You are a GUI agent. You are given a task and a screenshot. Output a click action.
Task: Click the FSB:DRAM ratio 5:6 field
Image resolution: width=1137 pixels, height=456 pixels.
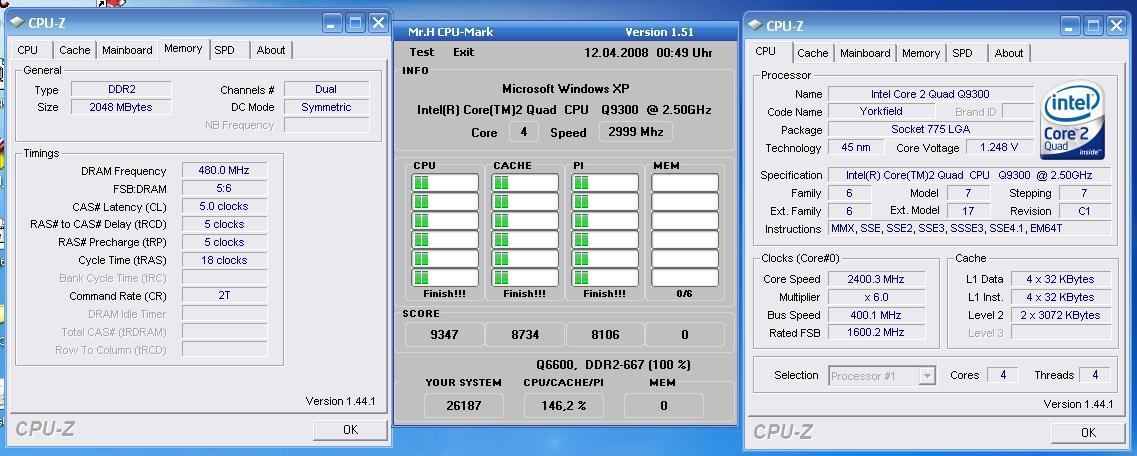tap(224, 188)
